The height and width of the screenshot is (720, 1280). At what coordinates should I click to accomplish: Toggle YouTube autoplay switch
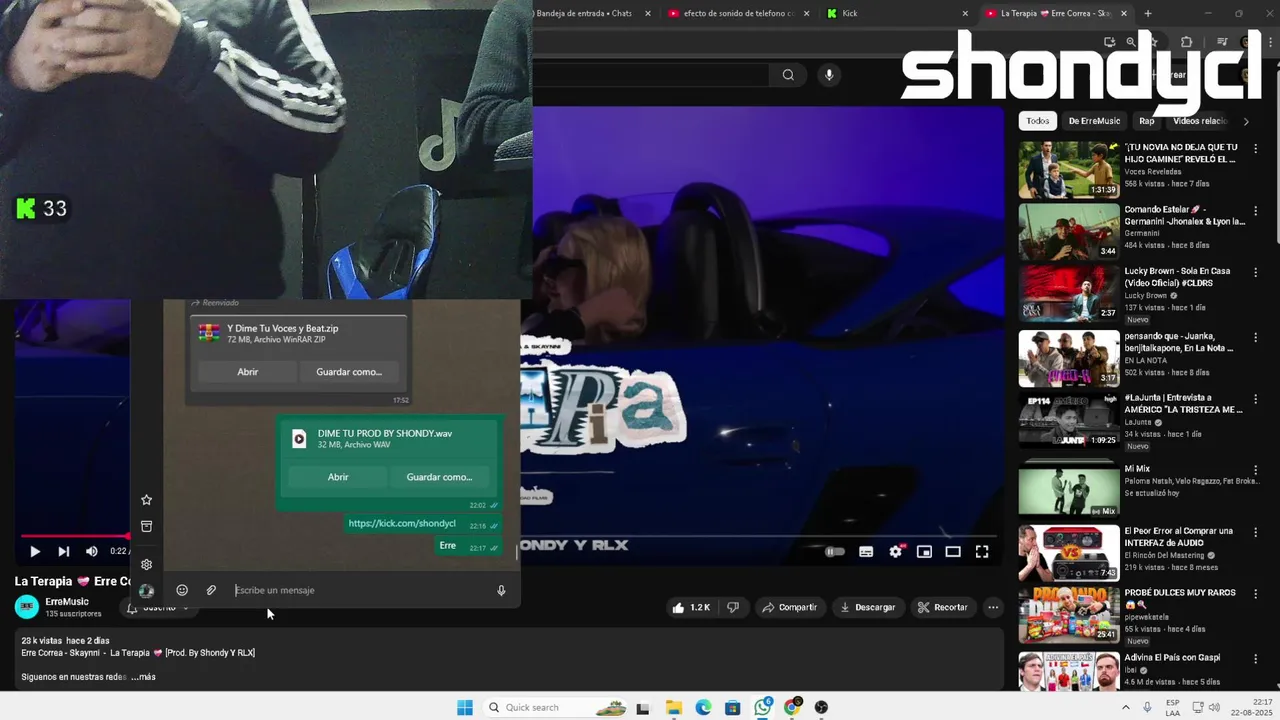834,551
